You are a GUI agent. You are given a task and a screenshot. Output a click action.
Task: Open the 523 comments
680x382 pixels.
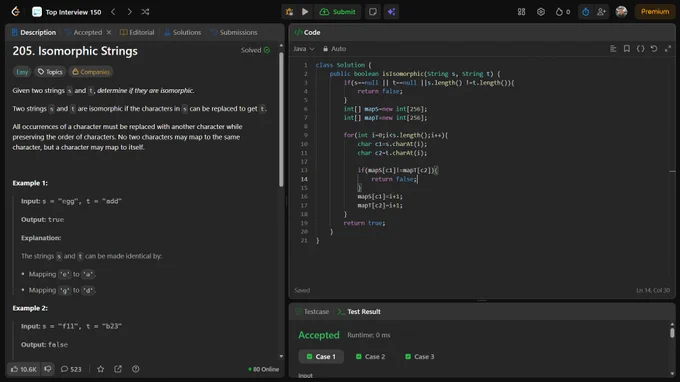(71, 369)
